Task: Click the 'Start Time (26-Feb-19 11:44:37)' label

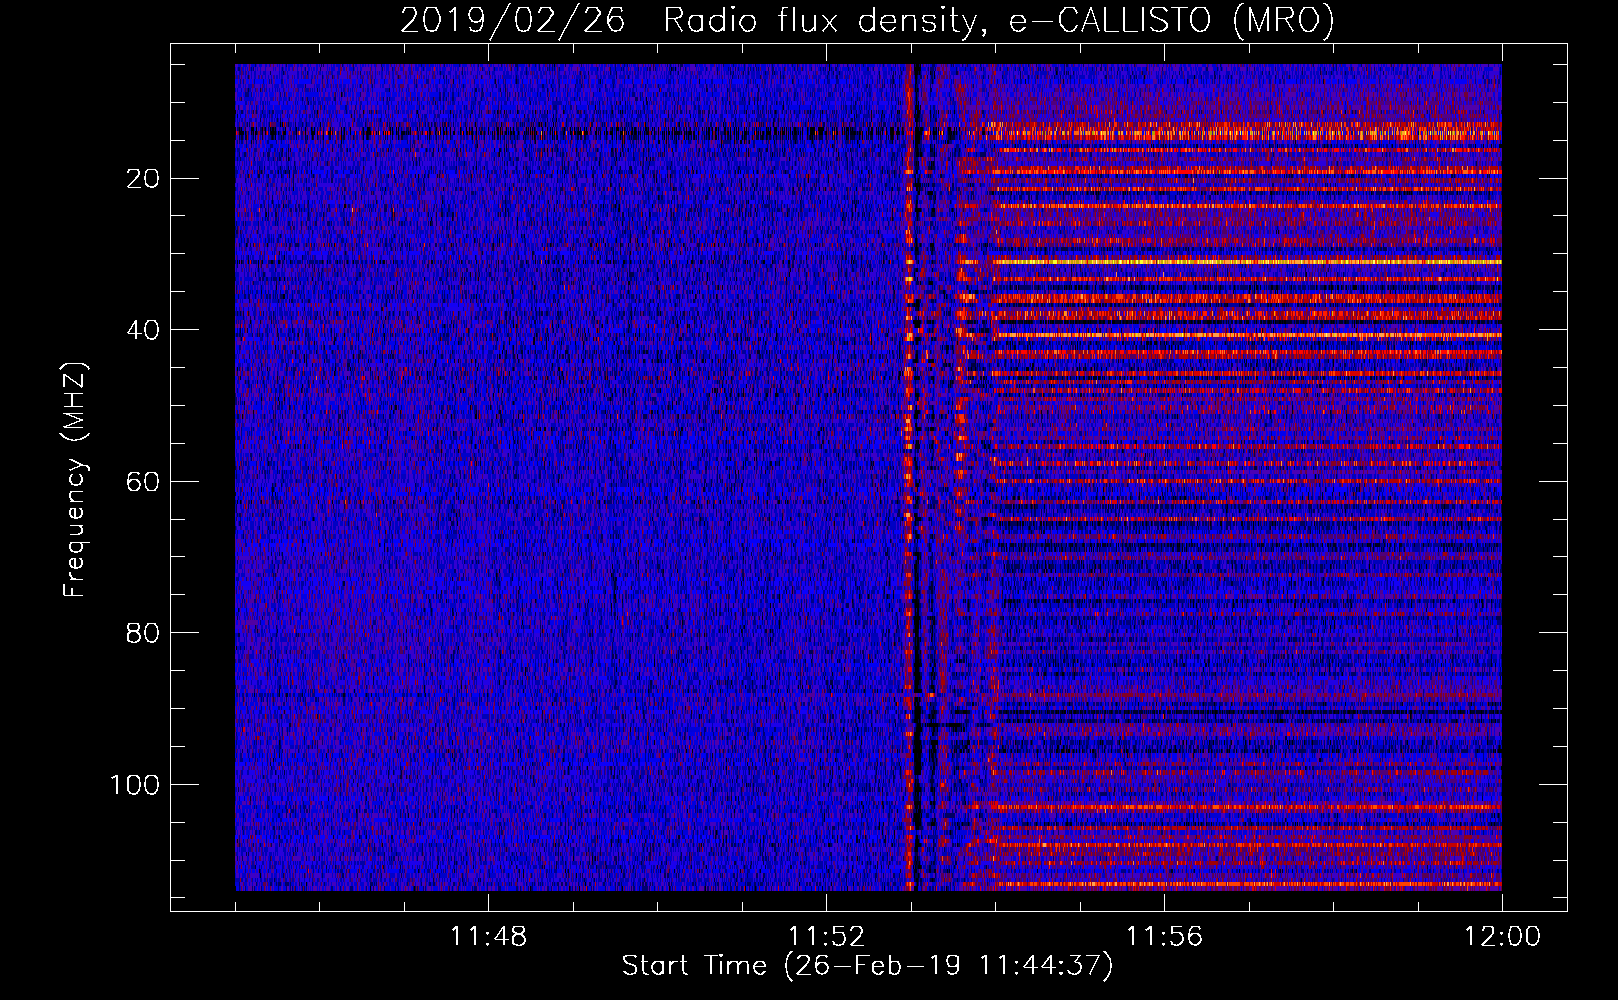Action: click(867, 966)
